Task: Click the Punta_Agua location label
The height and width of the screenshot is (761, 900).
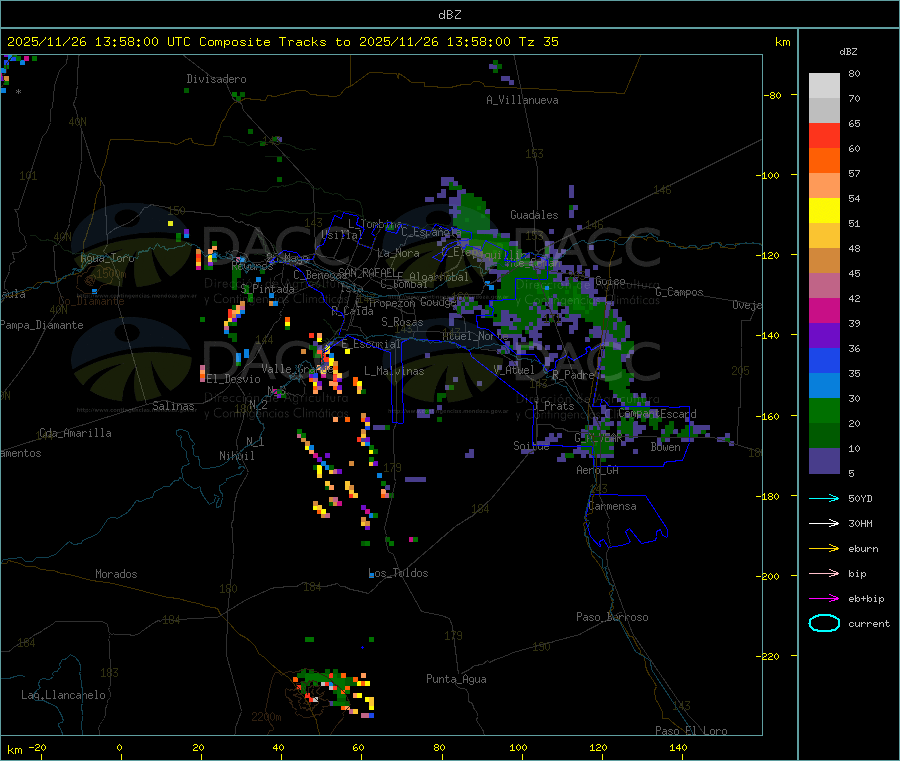Action: [456, 679]
